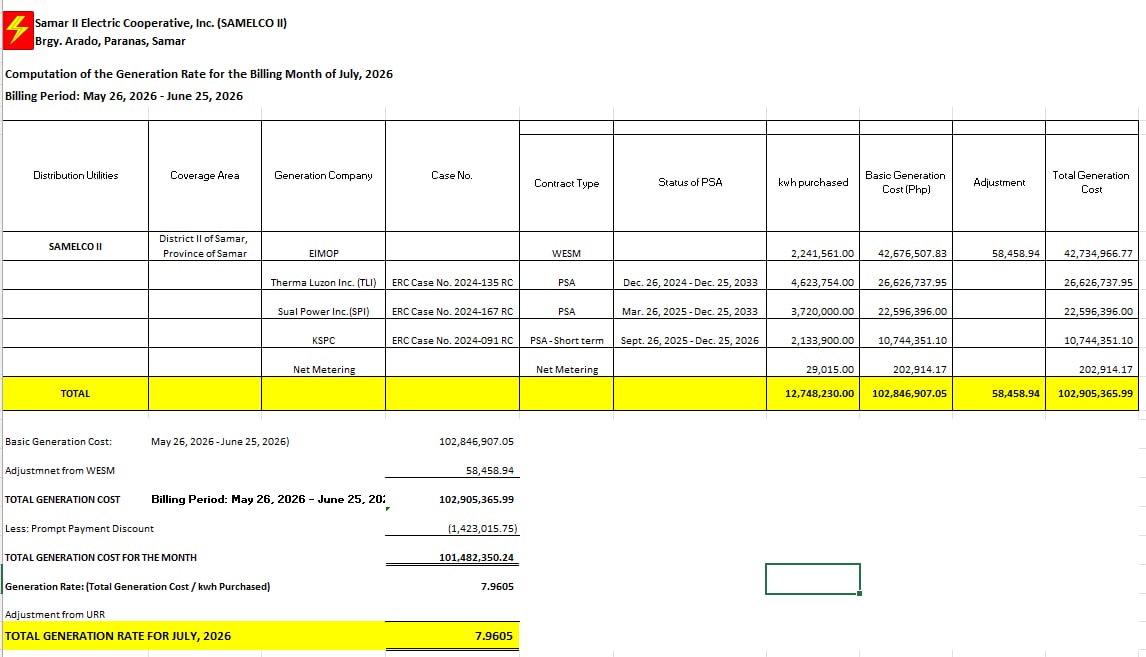The width and height of the screenshot is (1146, 657).
Task: Select the 'Adjustment' column header
Action: [x=999, y=182]
